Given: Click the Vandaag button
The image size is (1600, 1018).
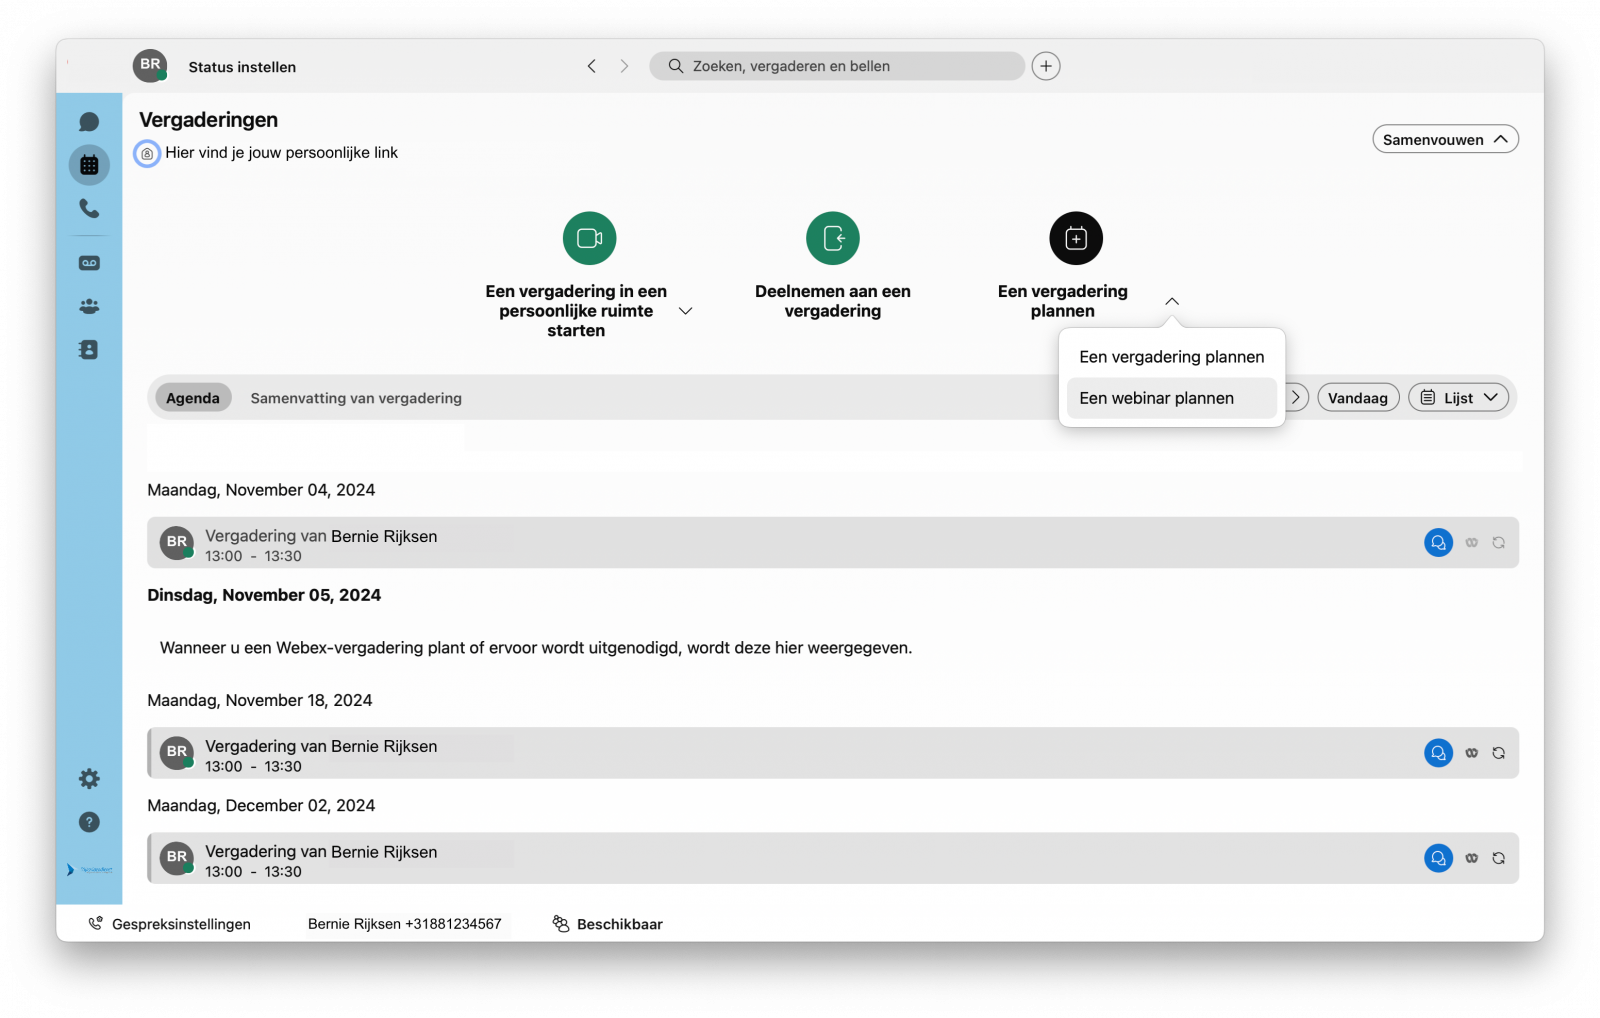Looking at the screenshot, I should (x=1358, y=397).
